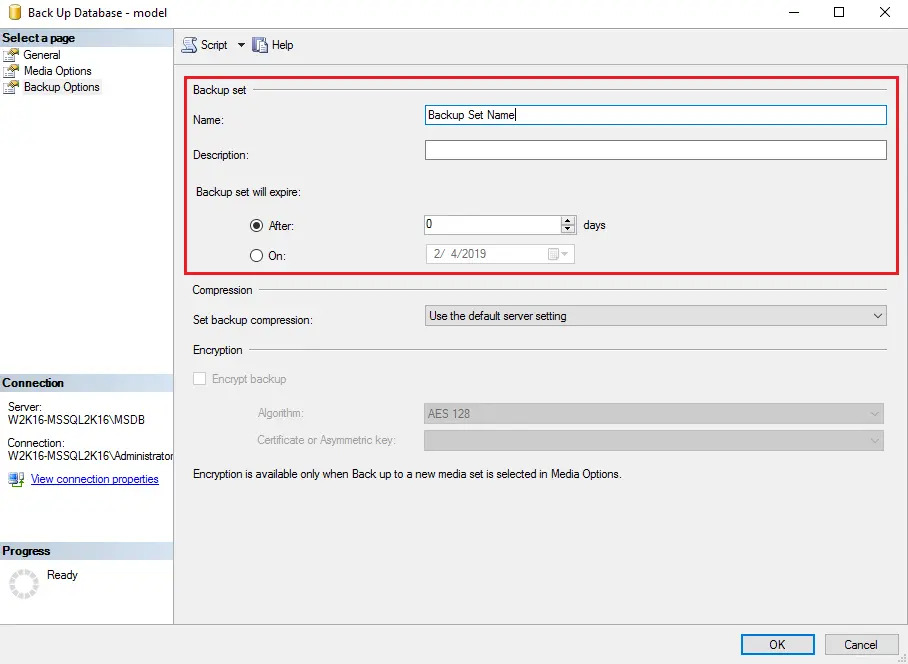Increase expiration days with up arrow
Viewport: 908px width, 664px height.
pyautogui.click(x=568, y=221)
